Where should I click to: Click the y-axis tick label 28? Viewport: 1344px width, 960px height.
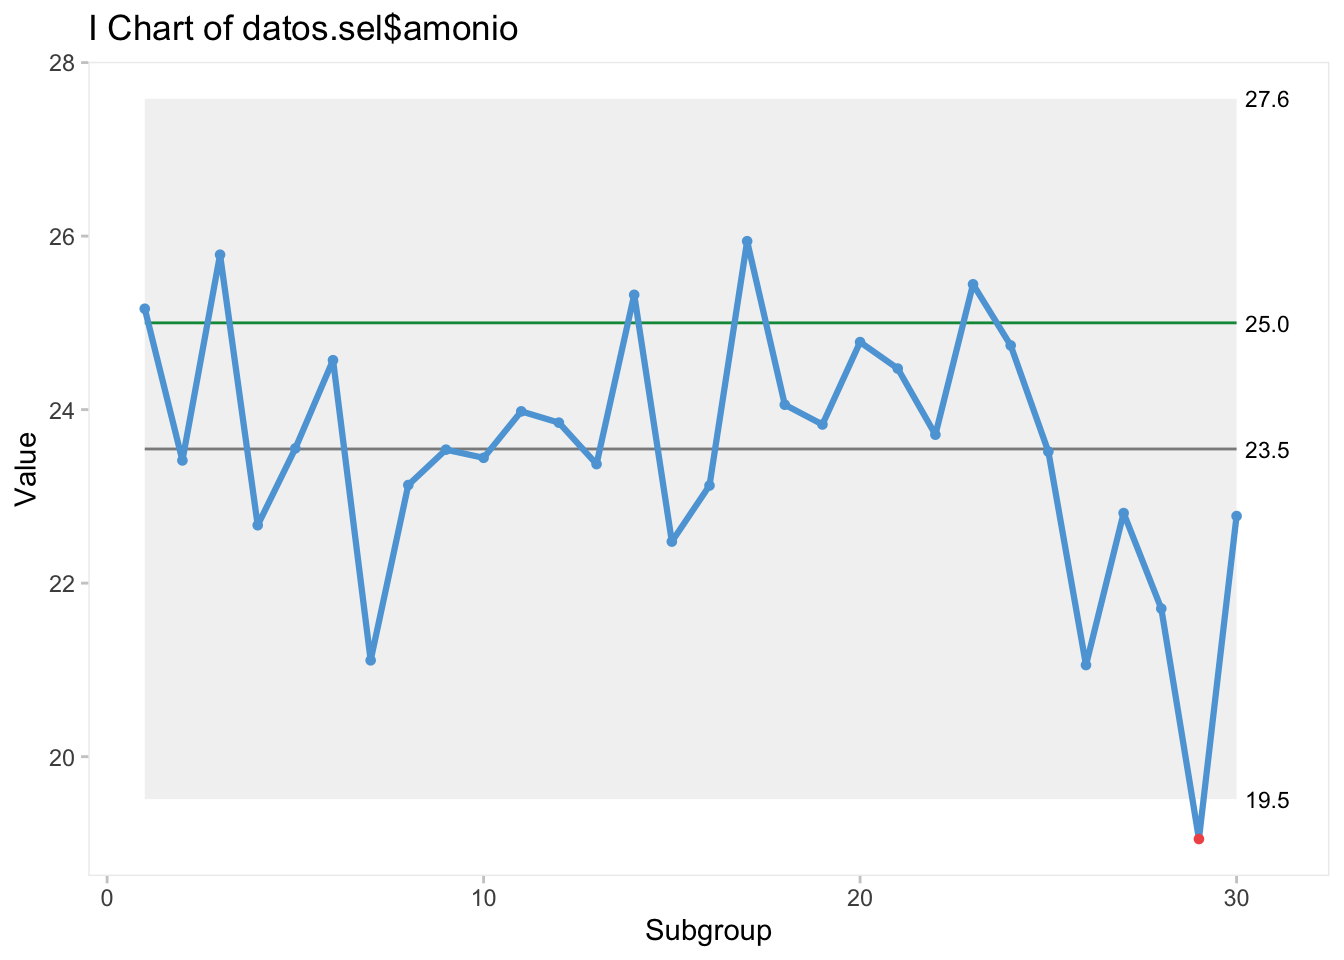tap(62, 63)
